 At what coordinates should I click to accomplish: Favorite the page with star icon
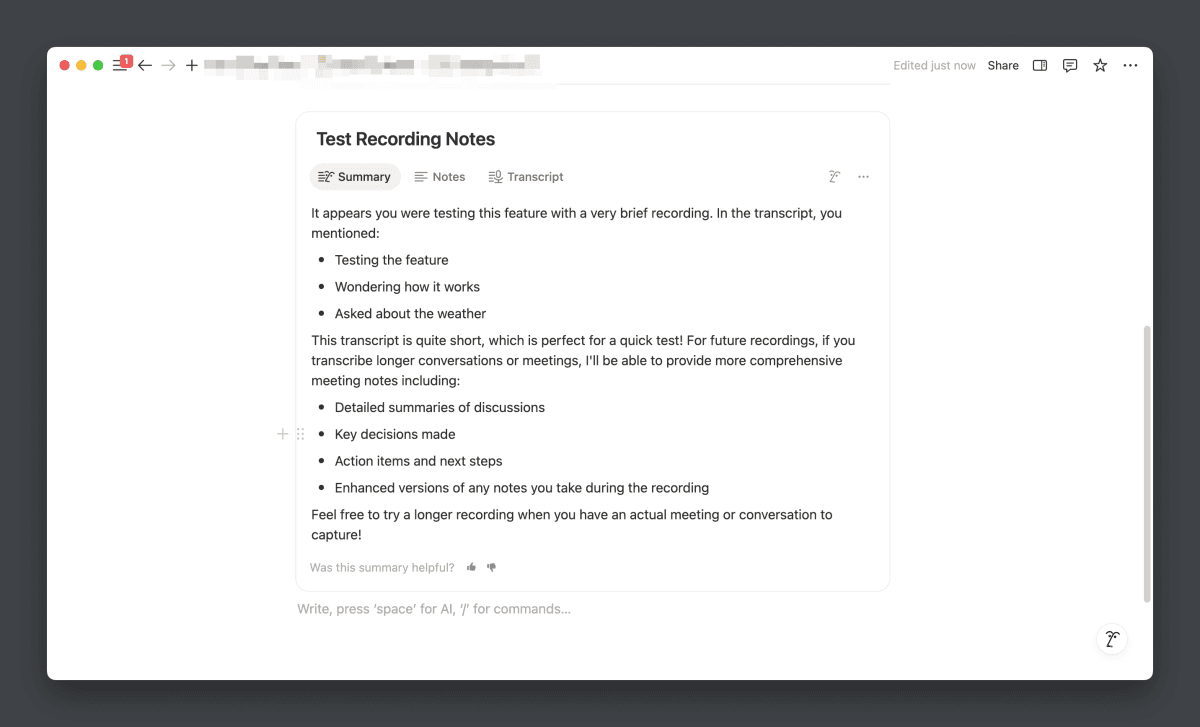click(1100, 66)
